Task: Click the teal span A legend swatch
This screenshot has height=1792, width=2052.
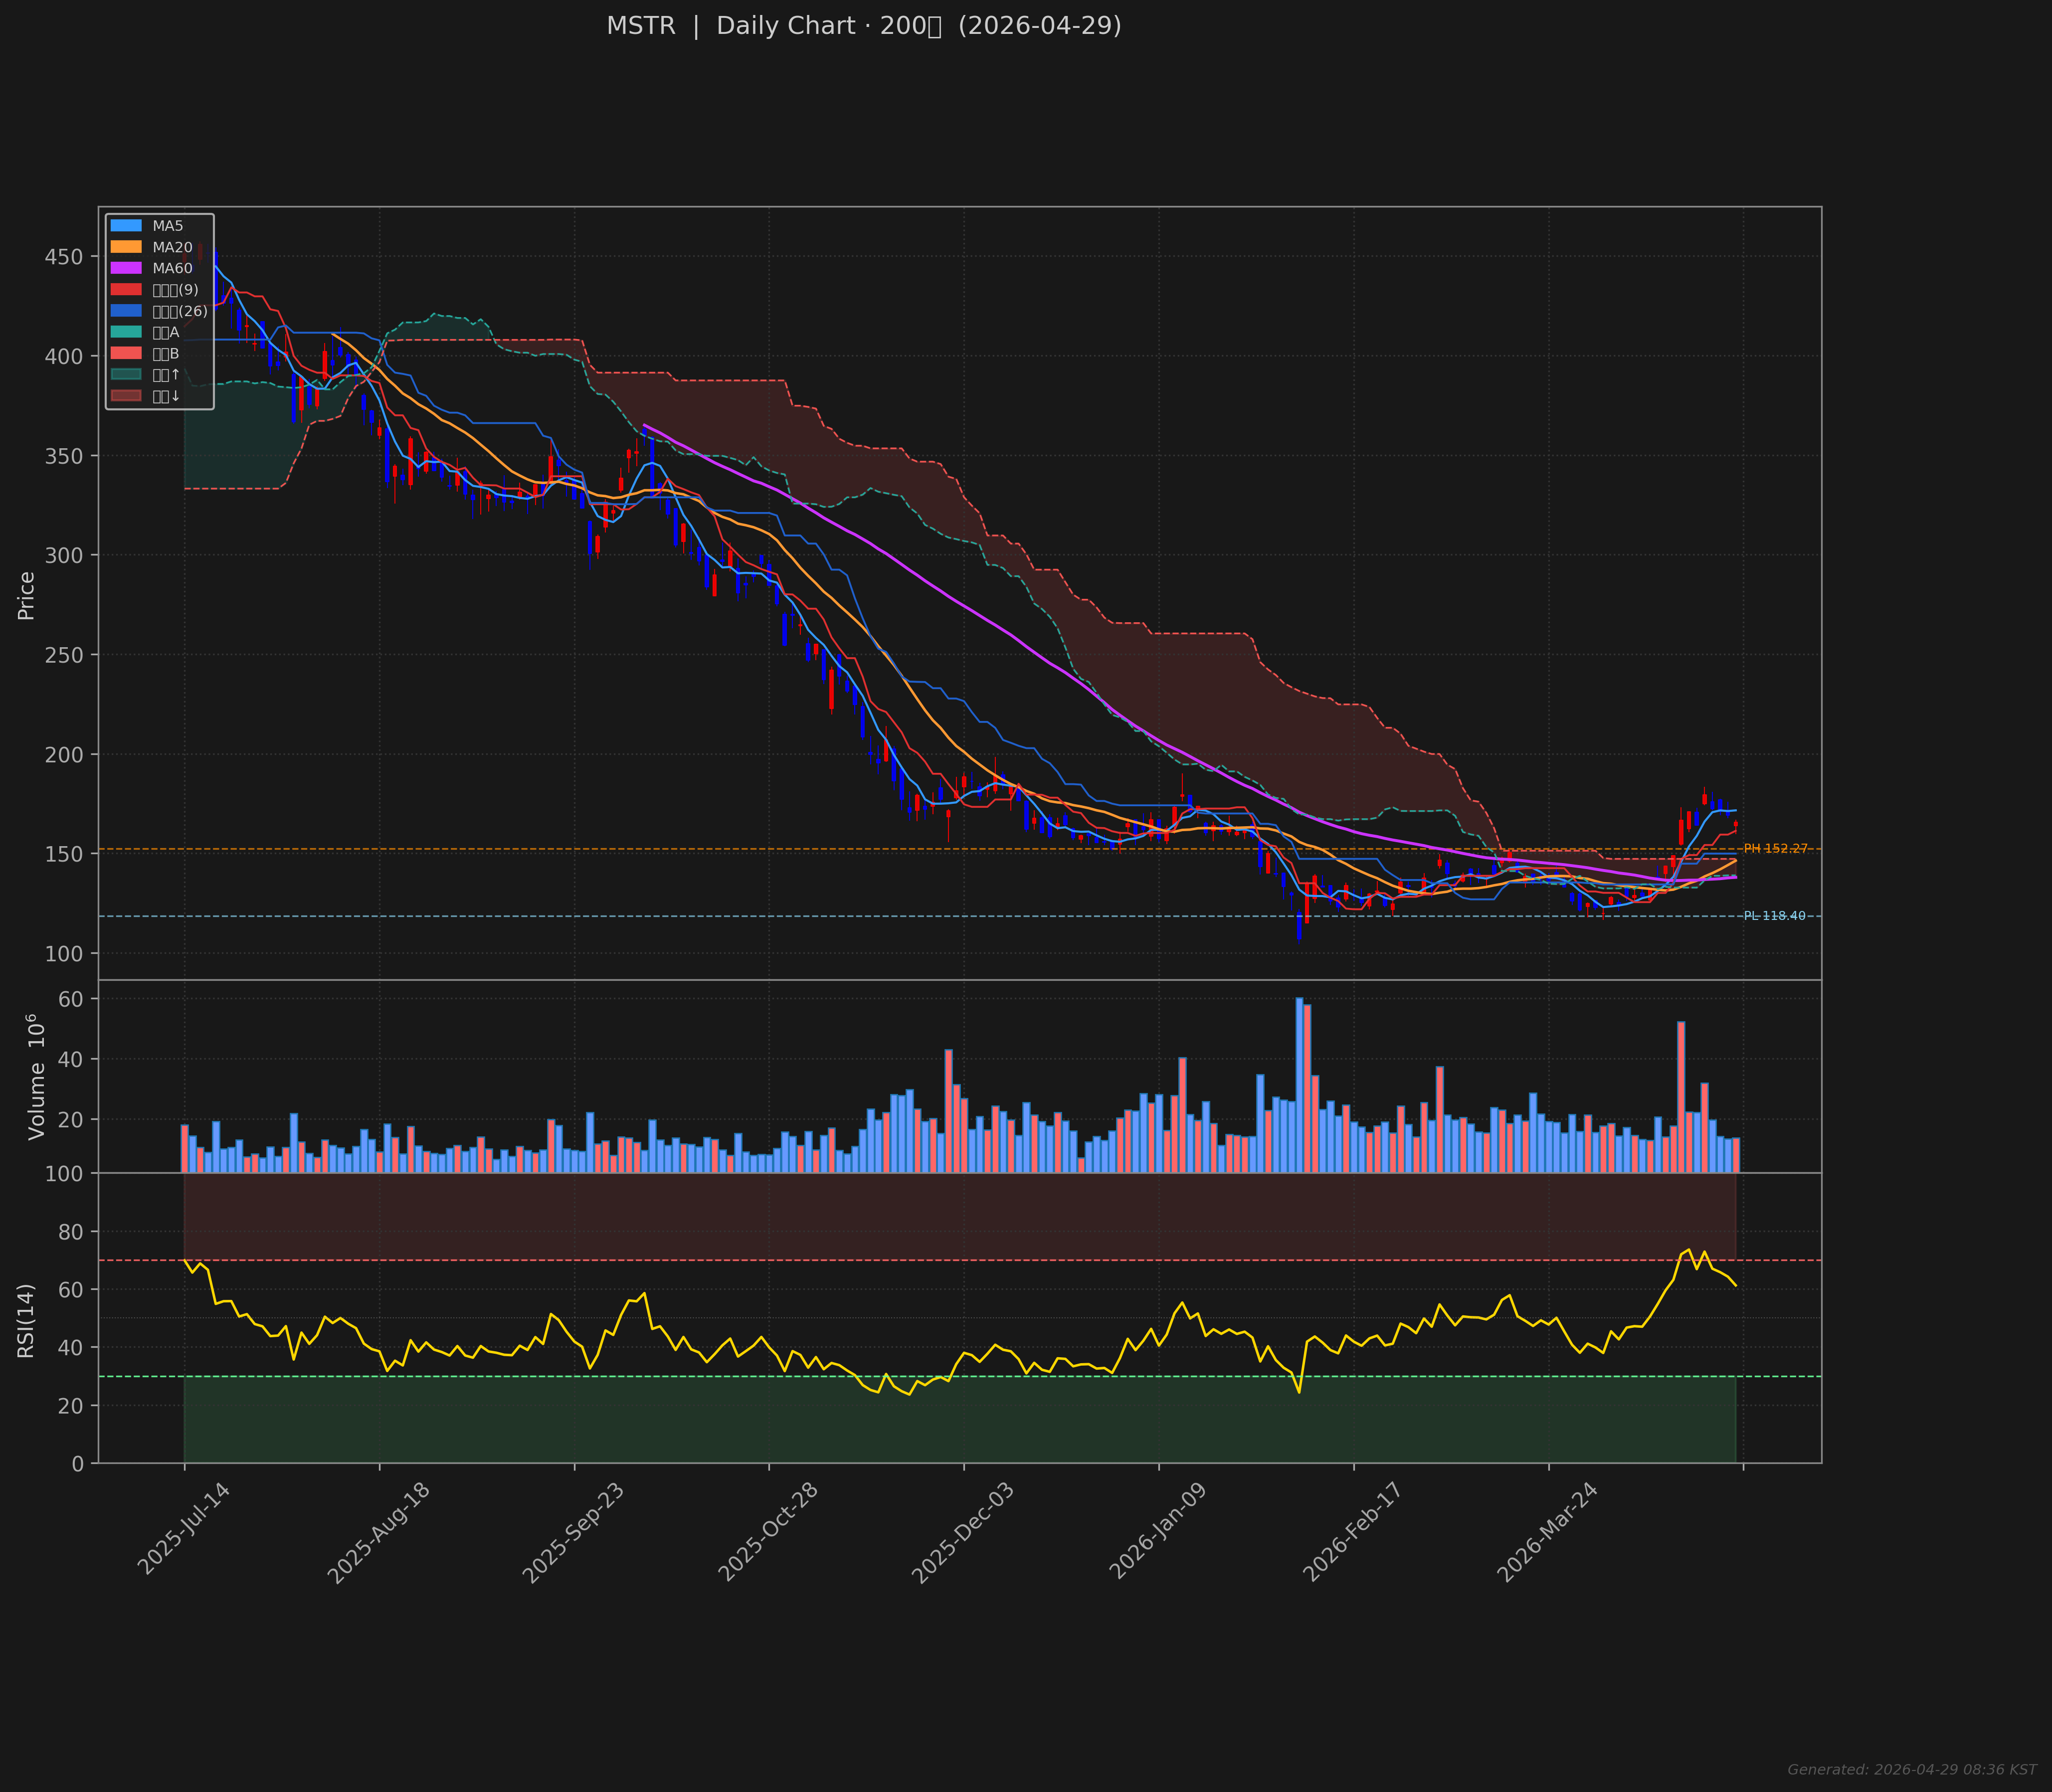Action: click(126, 332)
